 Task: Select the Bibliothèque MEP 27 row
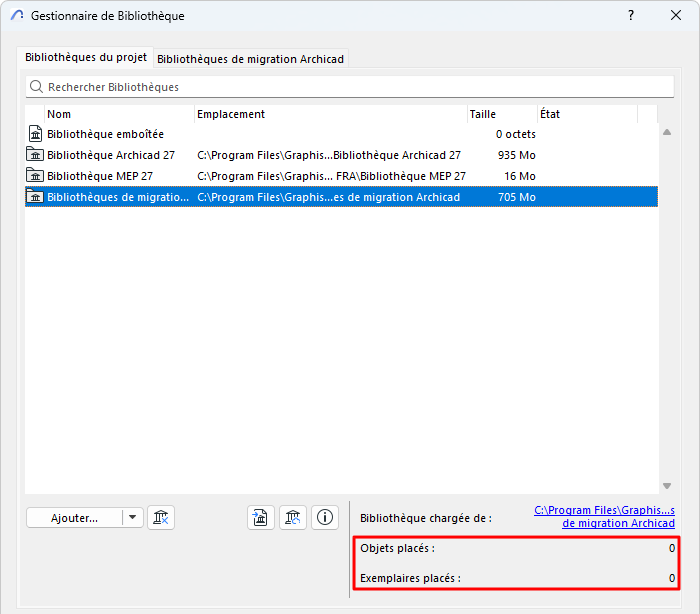click(x=341, y=176)
